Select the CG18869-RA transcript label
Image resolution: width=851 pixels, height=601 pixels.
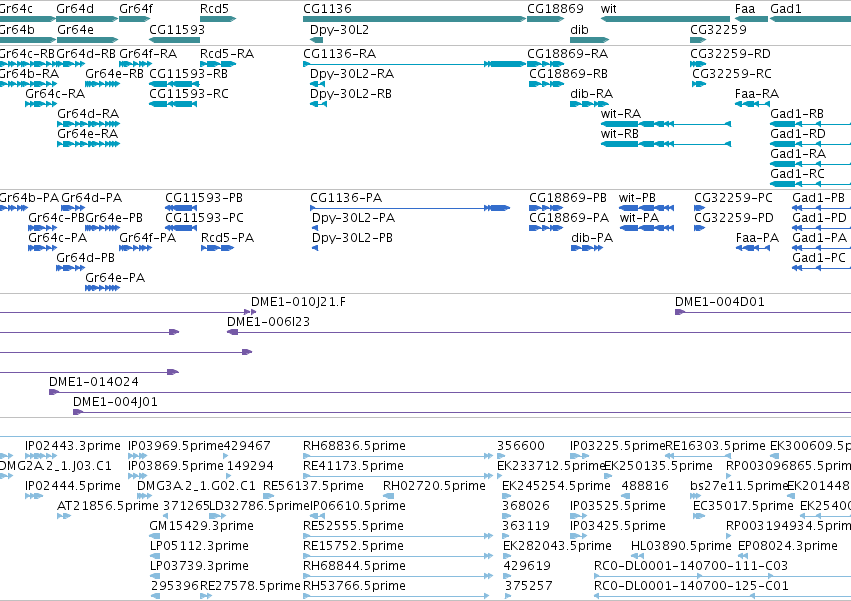568,53
